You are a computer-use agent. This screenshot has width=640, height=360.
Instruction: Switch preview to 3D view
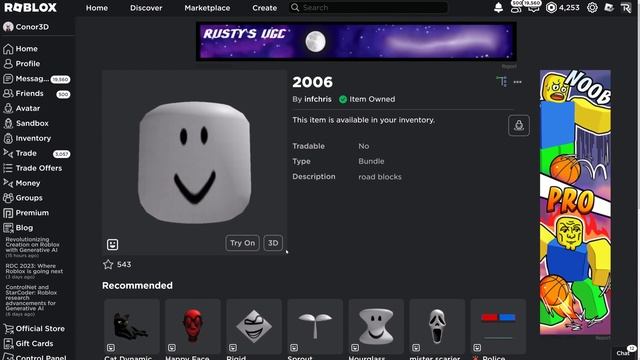point(273,243)
